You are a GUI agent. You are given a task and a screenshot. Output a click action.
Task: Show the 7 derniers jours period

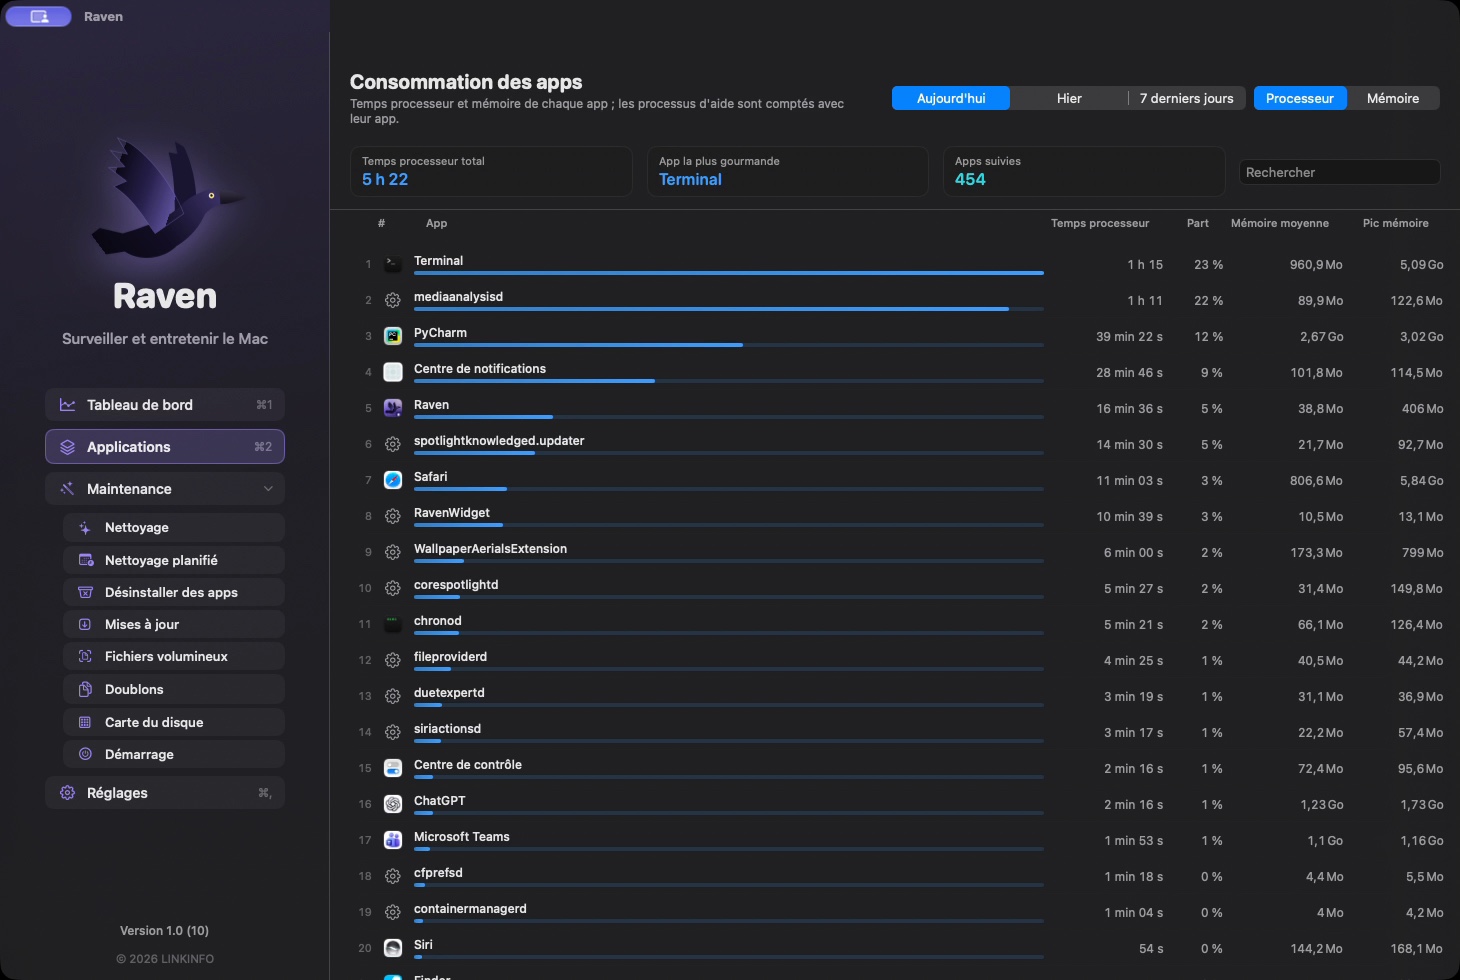pos(1187,98)
